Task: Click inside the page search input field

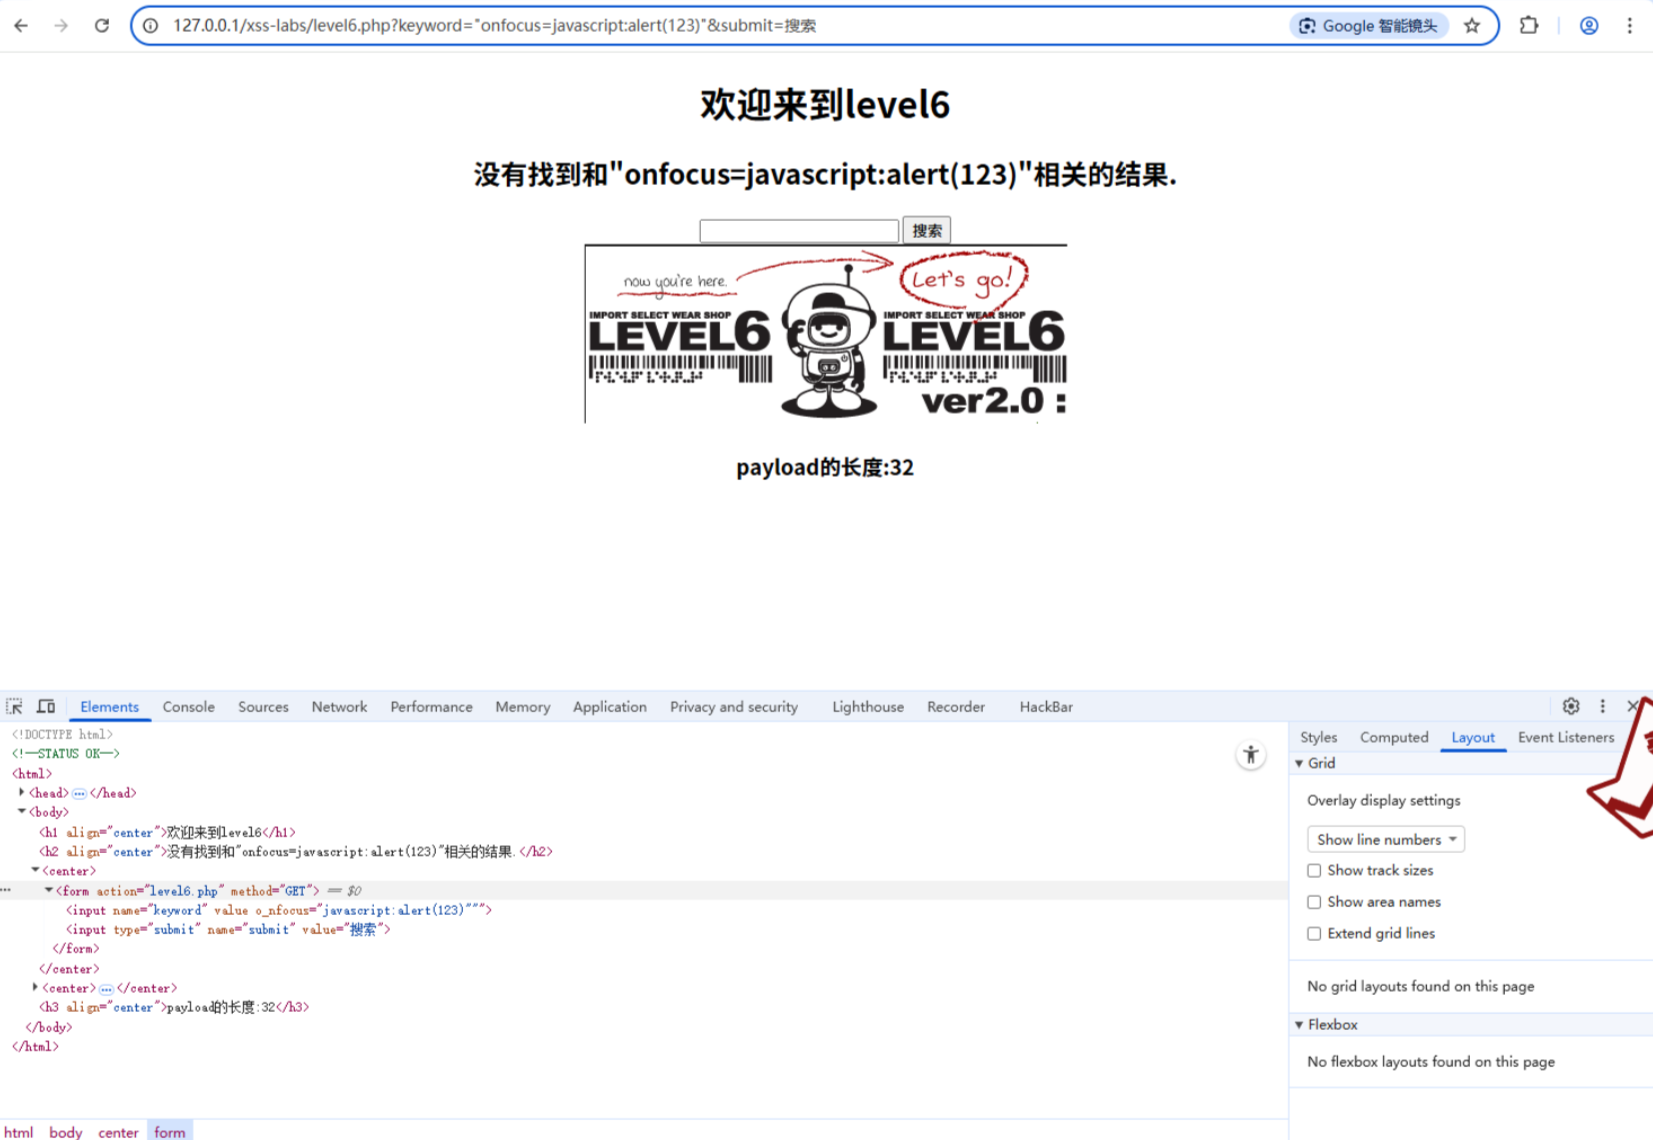Action: [798, 230]
